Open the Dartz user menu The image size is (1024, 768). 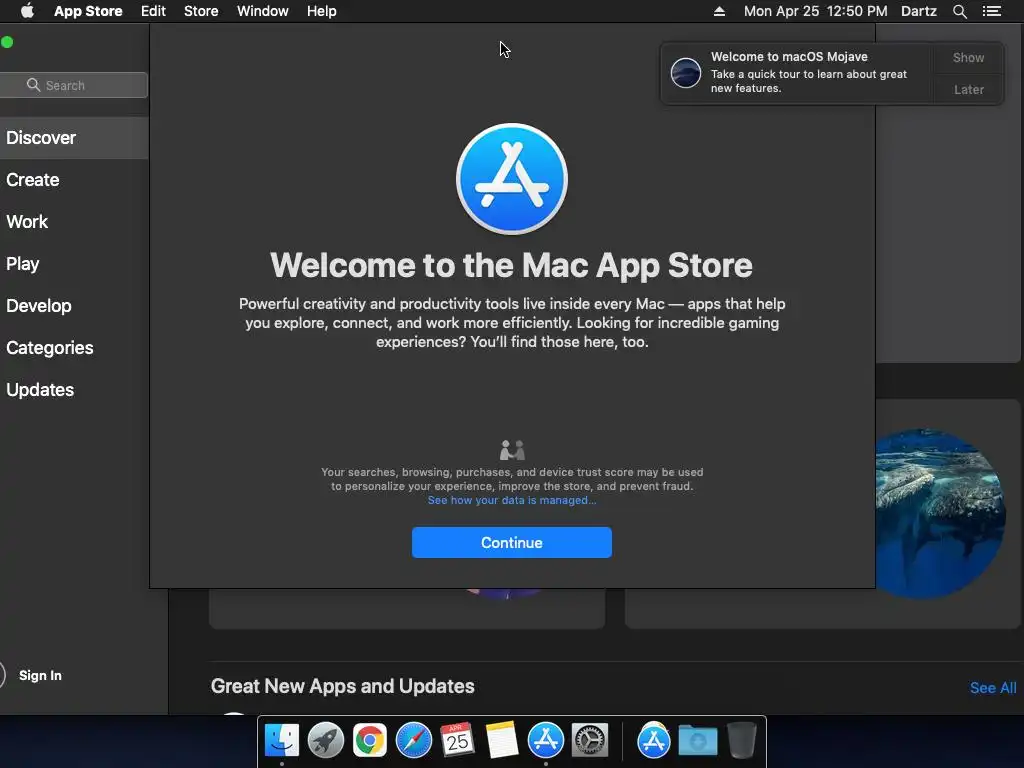919,11
